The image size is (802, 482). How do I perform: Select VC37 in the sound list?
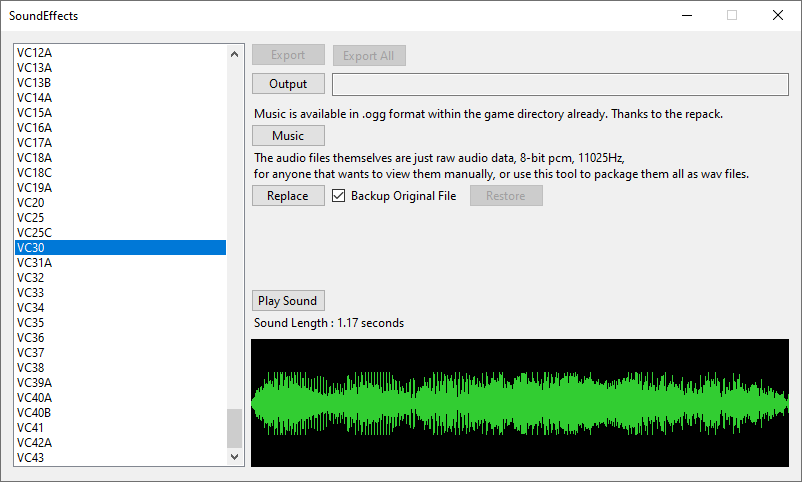121,353
